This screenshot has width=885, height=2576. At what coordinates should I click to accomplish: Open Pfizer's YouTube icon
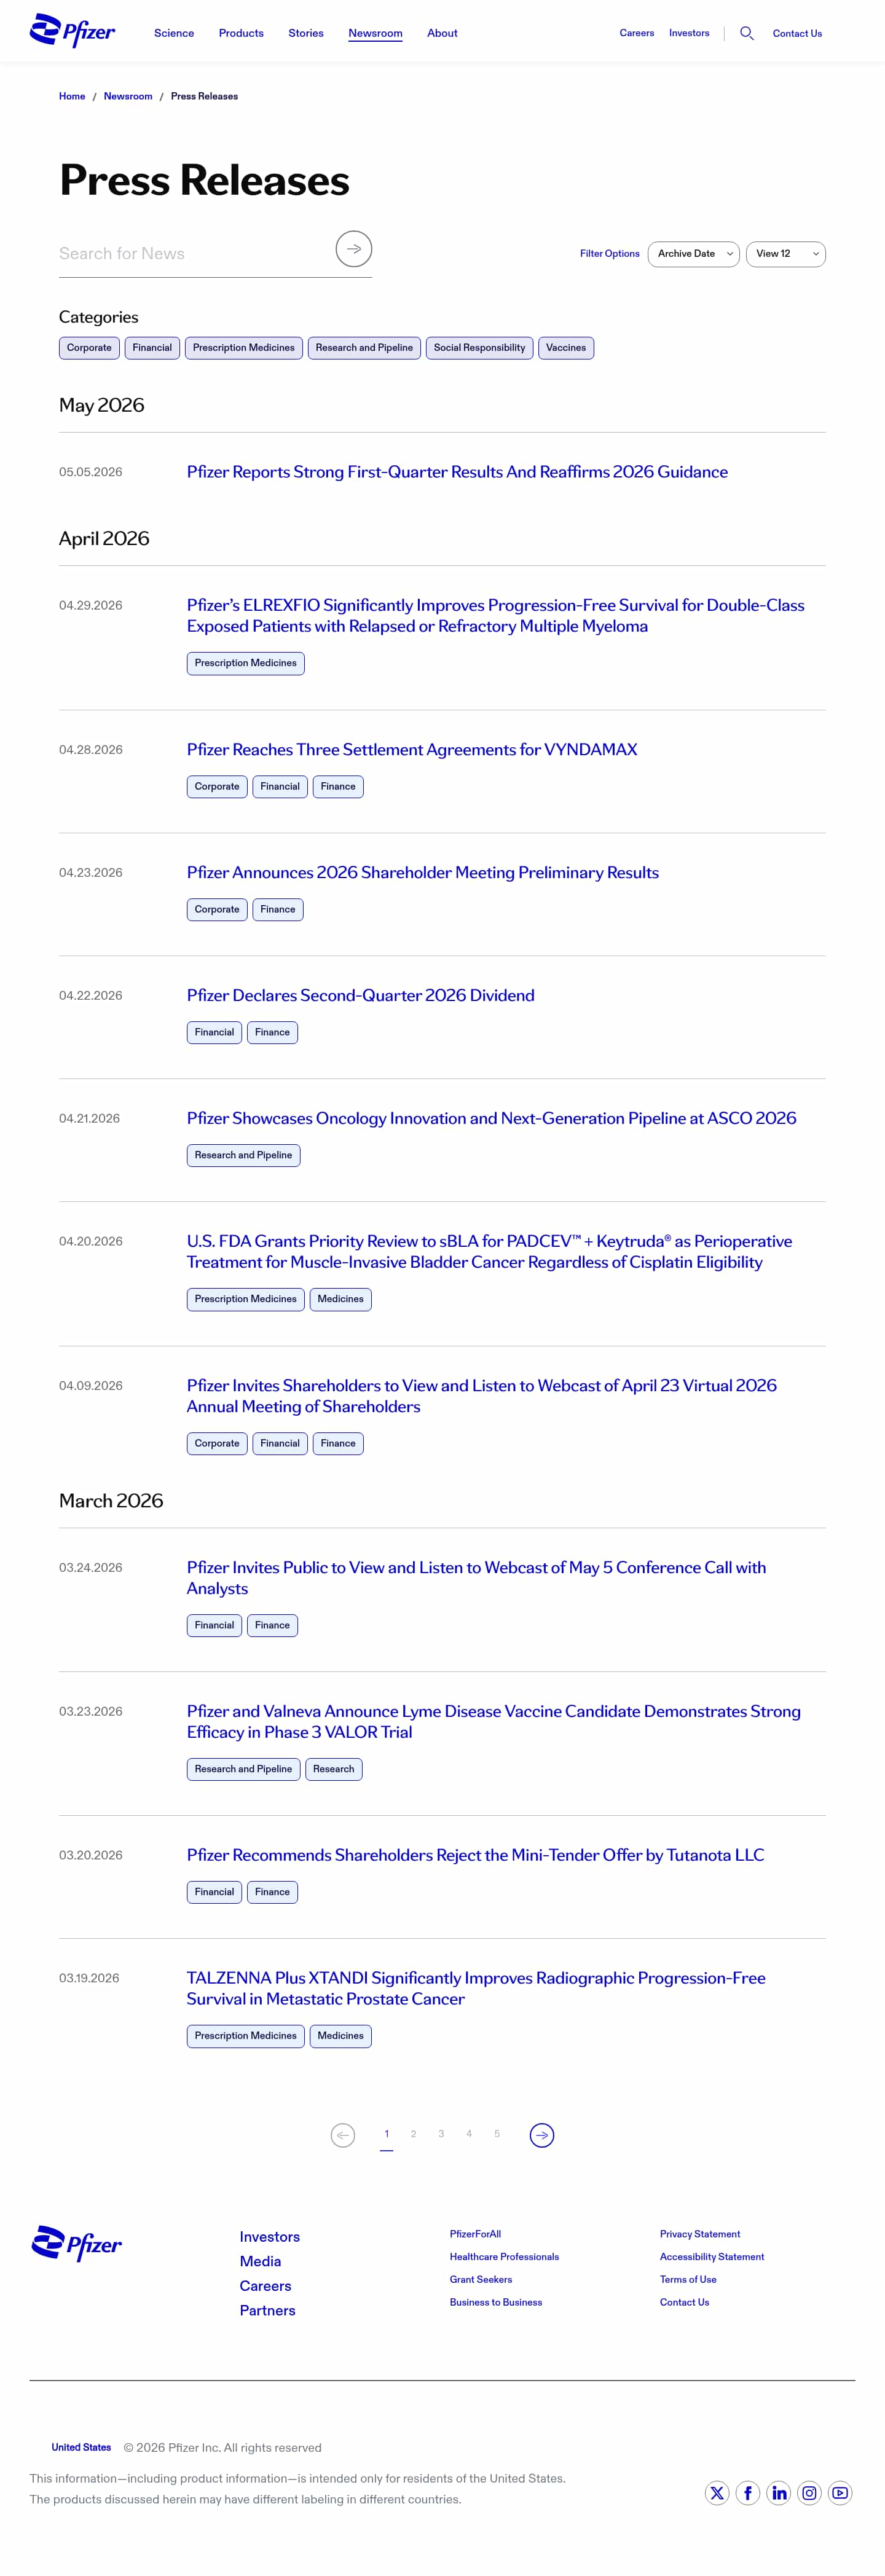[840, 2493]
